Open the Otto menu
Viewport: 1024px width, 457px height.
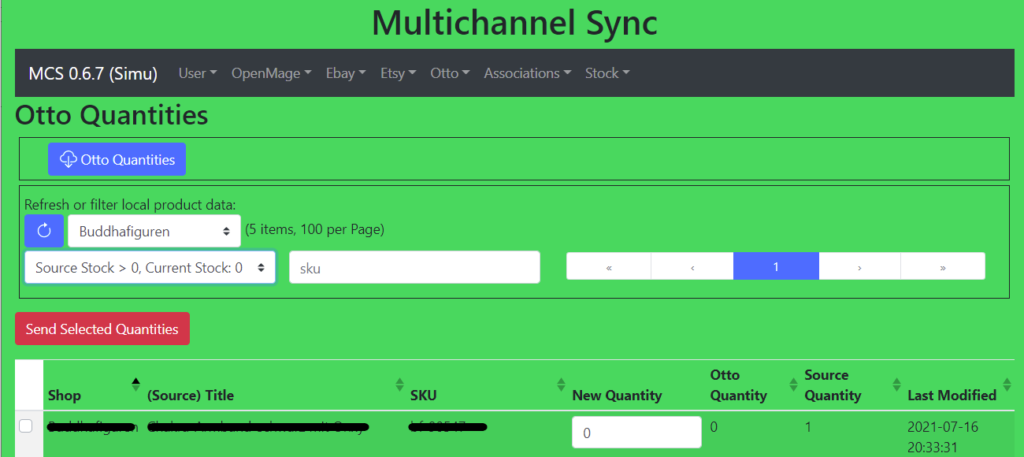click(449, 73)
